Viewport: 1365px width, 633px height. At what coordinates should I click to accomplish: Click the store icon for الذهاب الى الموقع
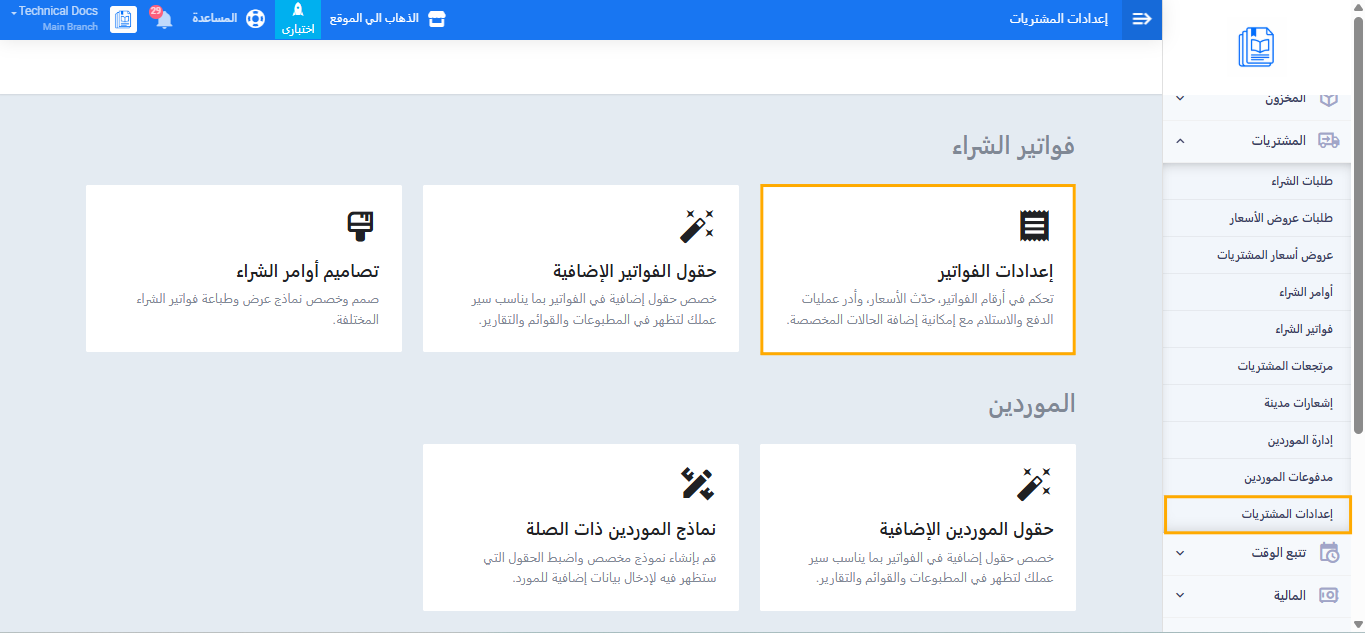pos(436,19)
